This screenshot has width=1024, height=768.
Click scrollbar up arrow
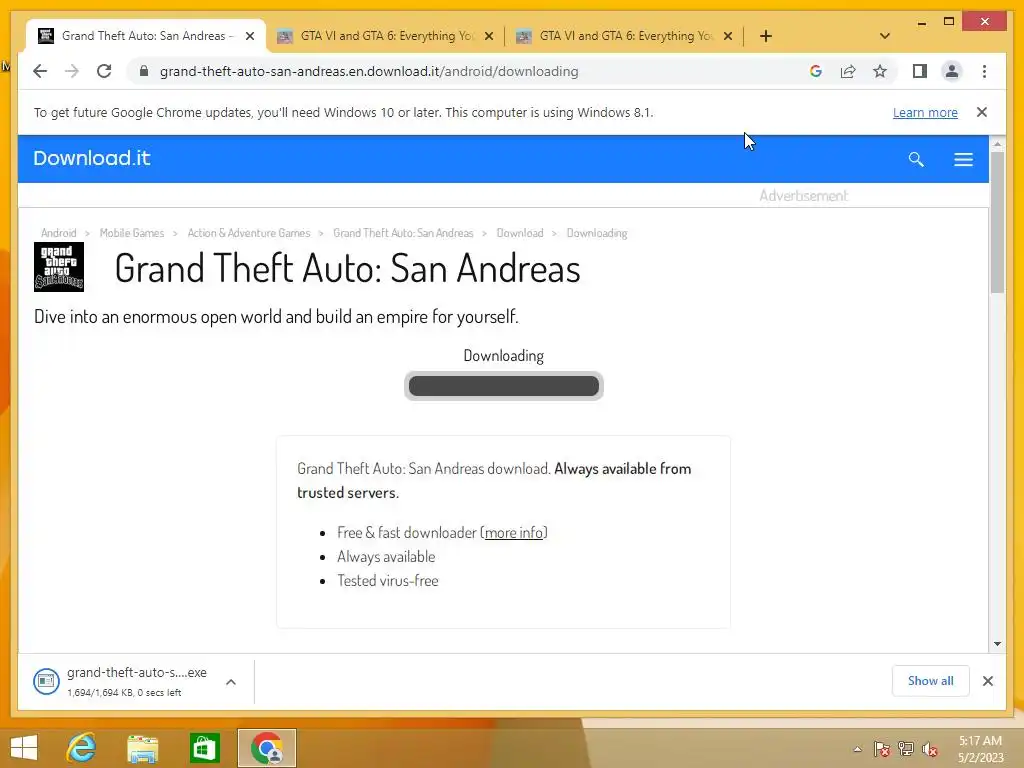(x=997, y=143)
